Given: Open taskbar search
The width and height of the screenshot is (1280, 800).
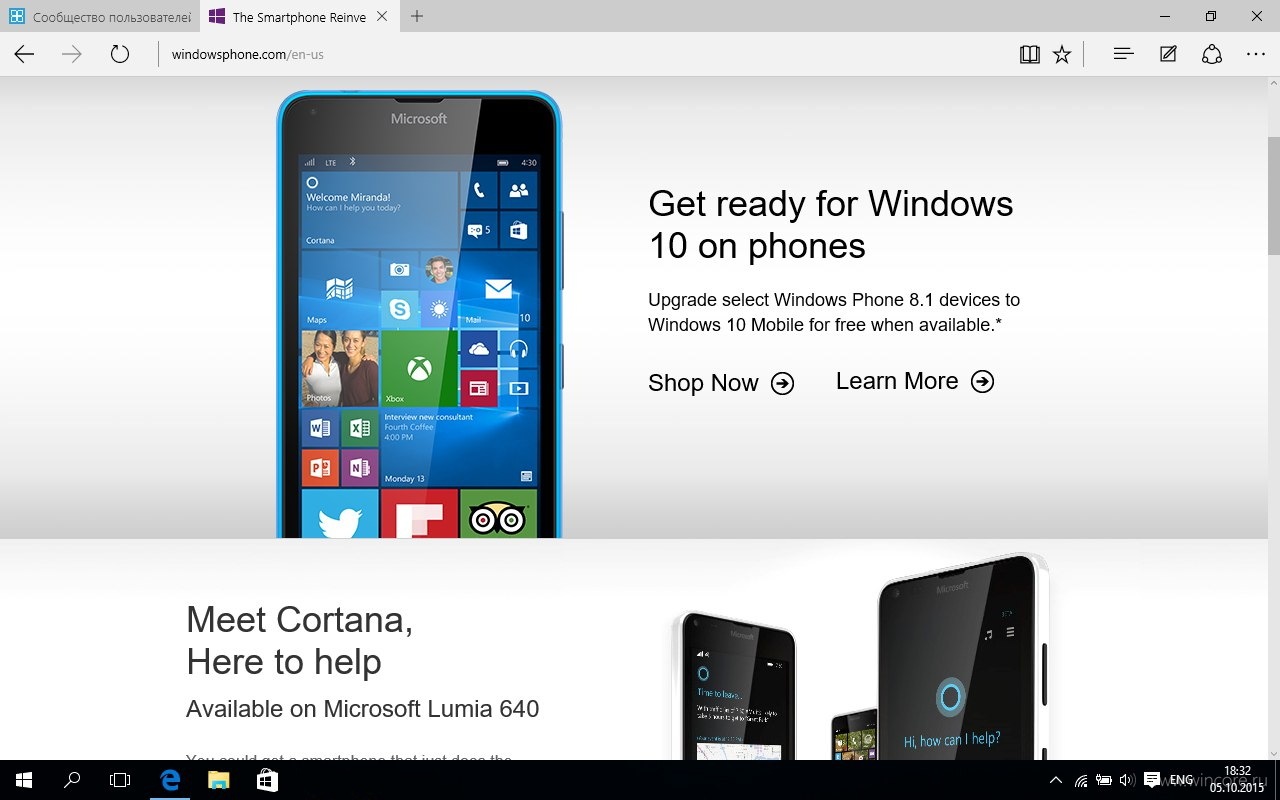Looking at the screenshot, I should (72, 780).
